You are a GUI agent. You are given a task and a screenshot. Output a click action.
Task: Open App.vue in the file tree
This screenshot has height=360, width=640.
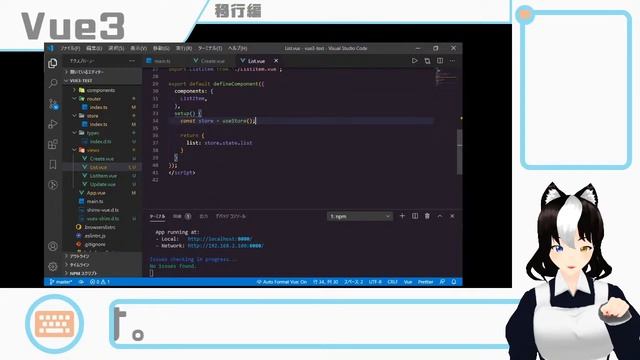click(96, 193)
